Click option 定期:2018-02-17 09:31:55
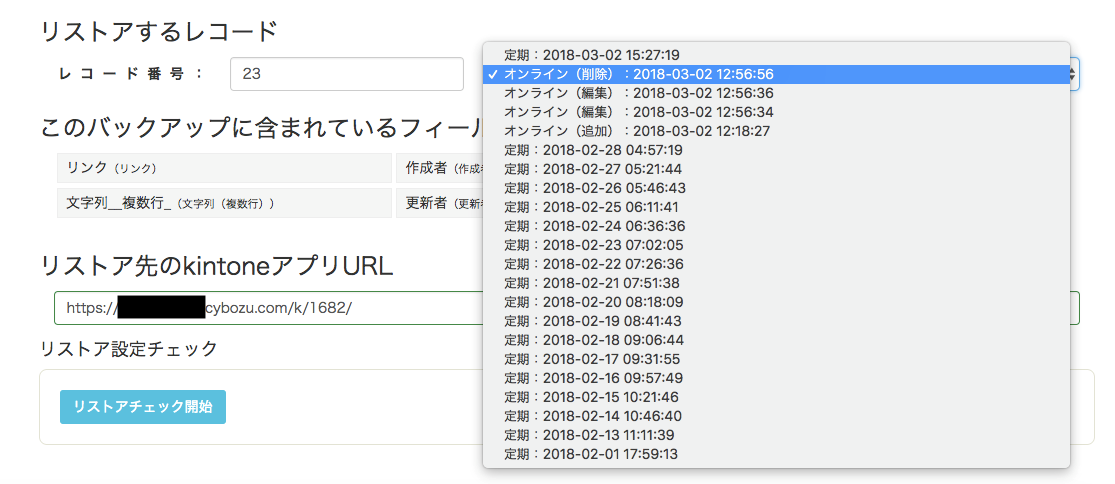1115x484 pixels. click(x=776, y=359)
